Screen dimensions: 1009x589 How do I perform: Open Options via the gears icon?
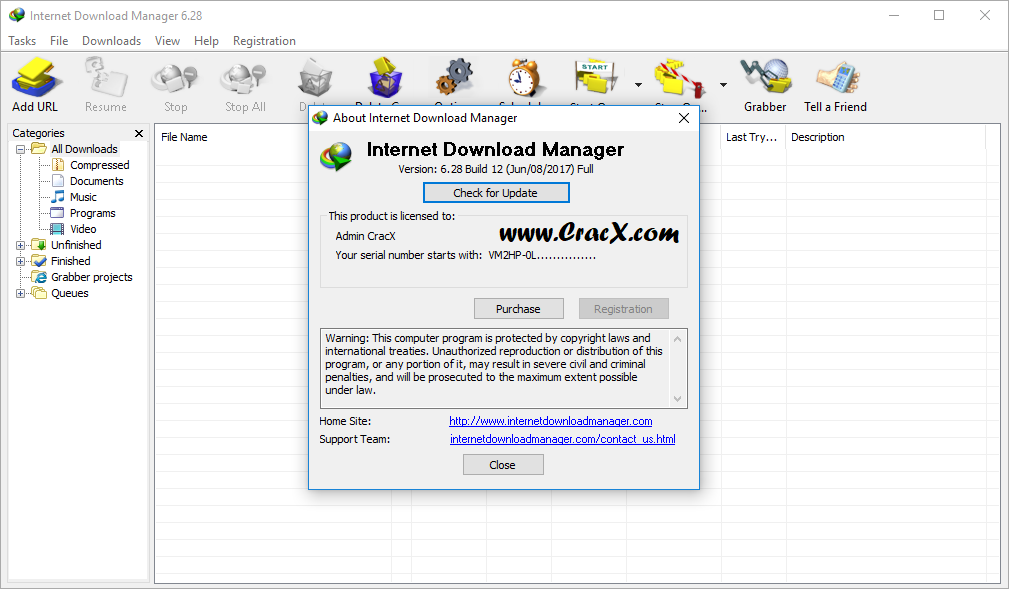point(454,76)
